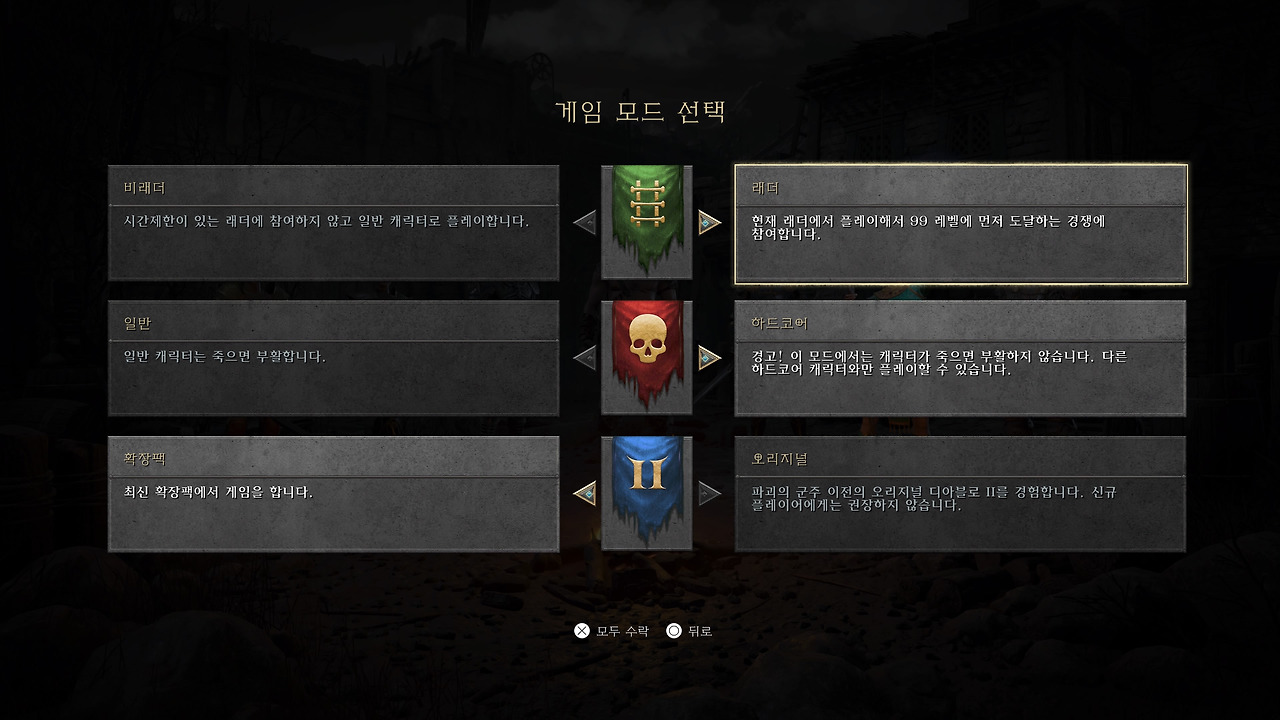Viewport: 1280px width, 720px height.
Task: Choose the 일반 (normal) character mode
Action: coord(333,358)
